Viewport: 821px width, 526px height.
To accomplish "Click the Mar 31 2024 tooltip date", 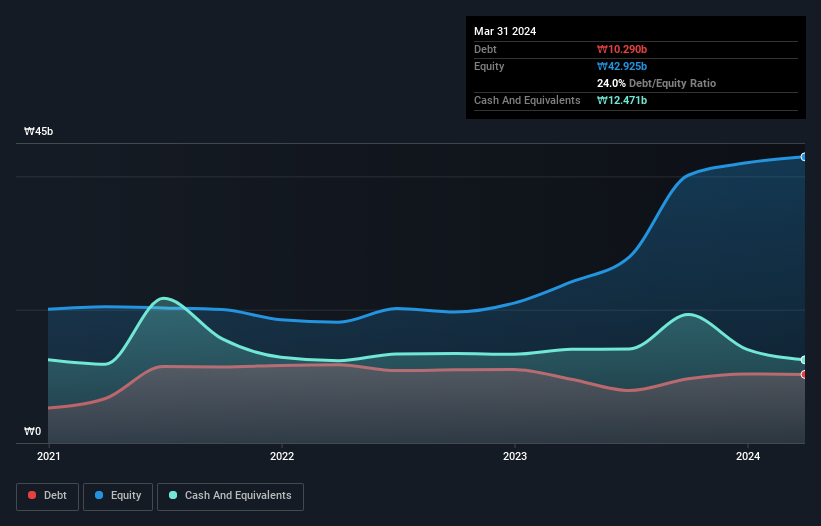I will 505,31.
